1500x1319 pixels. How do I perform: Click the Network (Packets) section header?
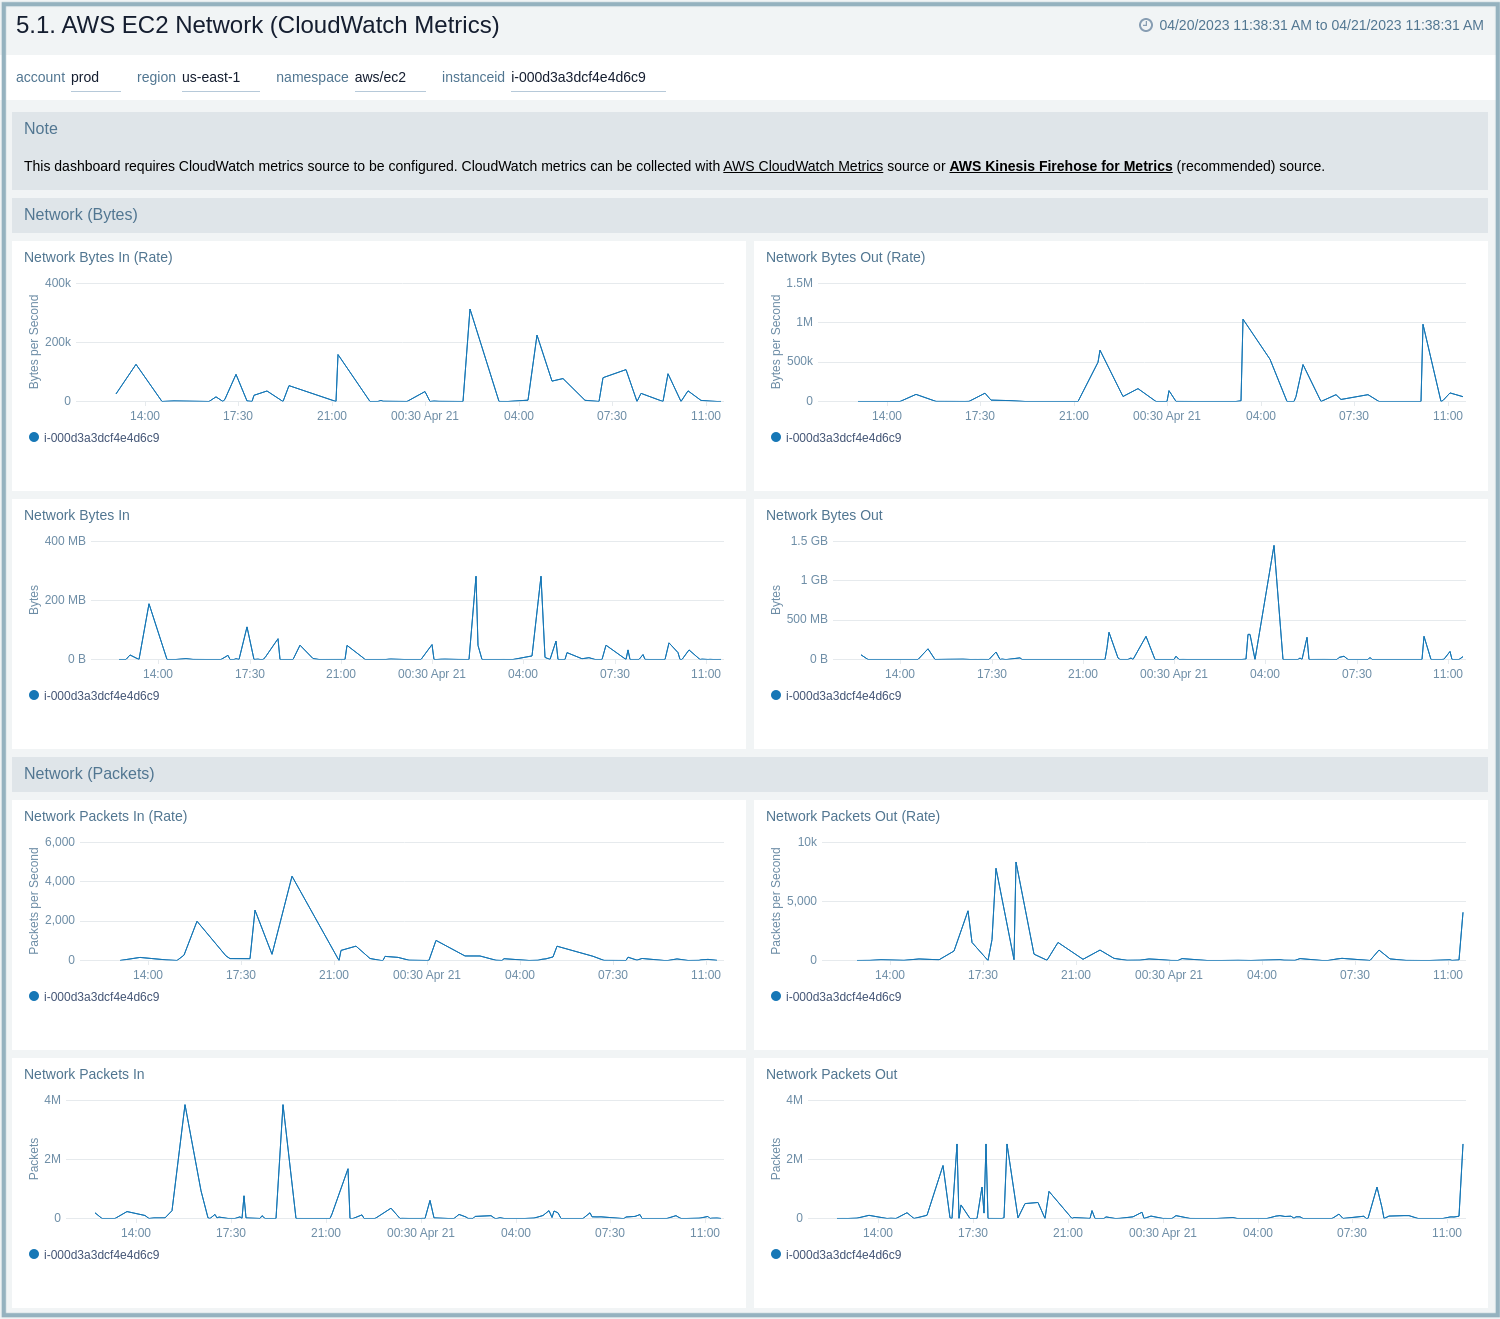click(89, 773)
